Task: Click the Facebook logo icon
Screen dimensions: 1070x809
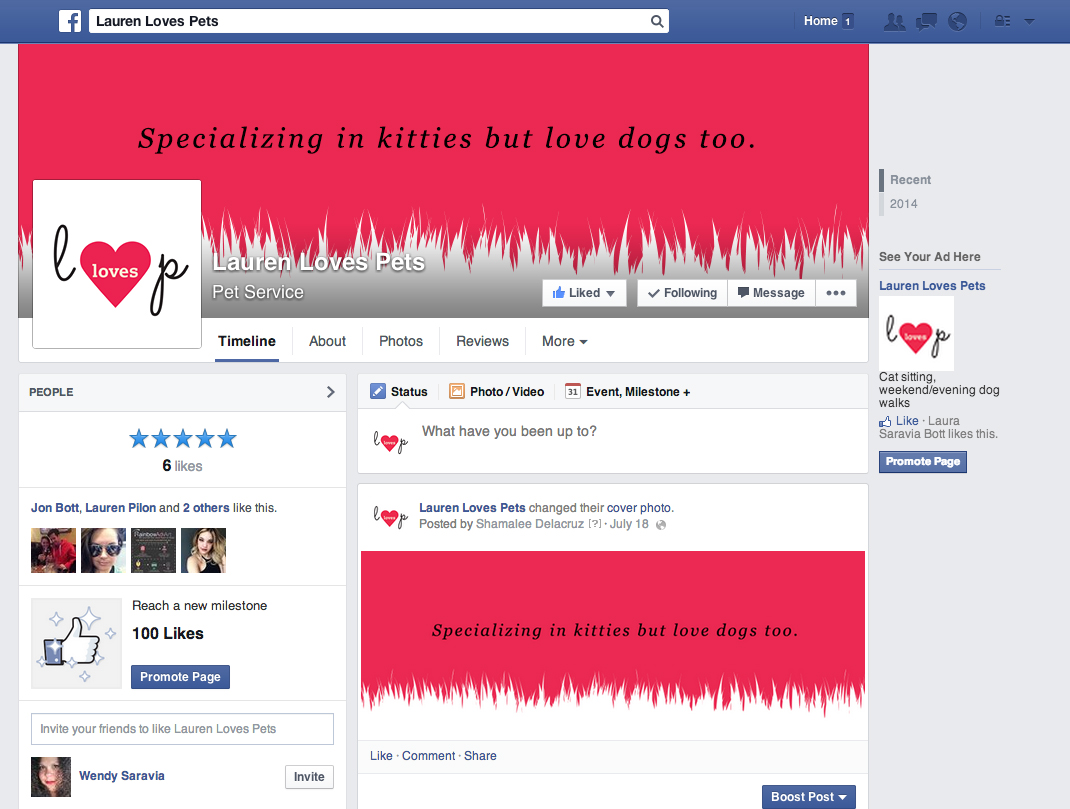Action: click(x=70, y=21)
